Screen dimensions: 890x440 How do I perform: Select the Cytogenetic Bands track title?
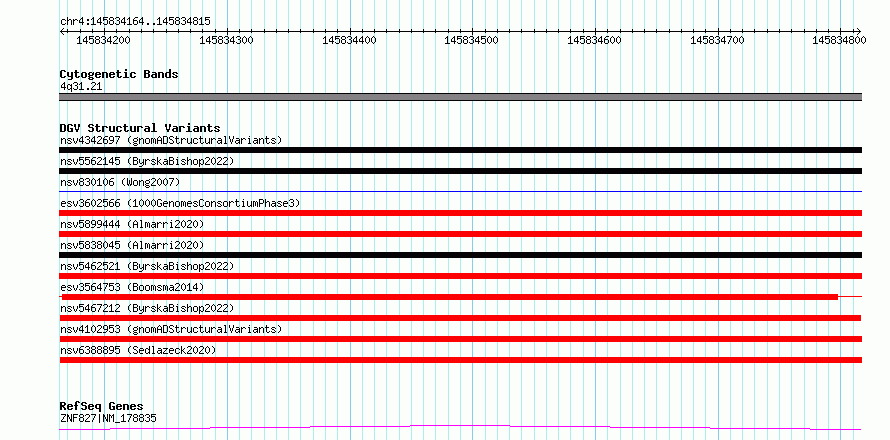[x=119, y=74]
